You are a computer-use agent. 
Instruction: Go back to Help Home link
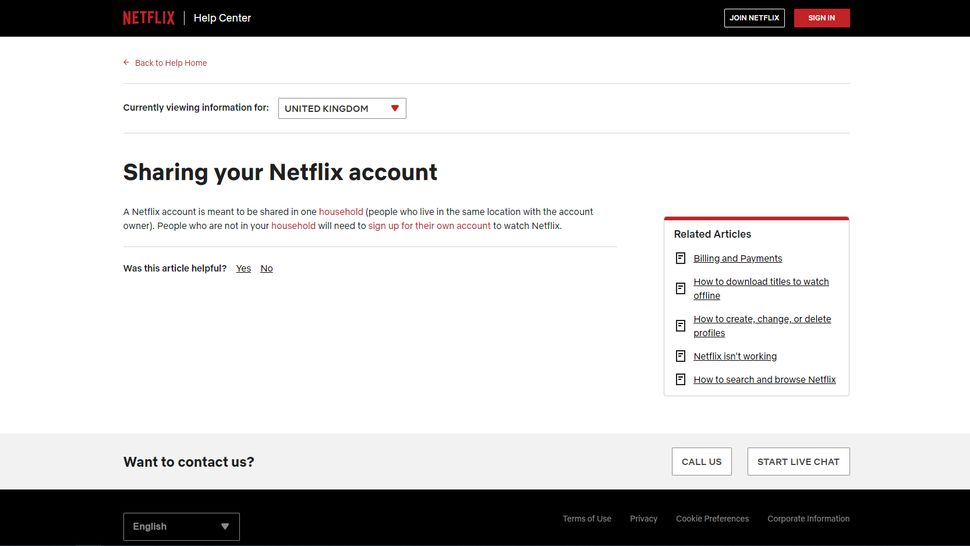pyautogui.click(x=171, y=63)
